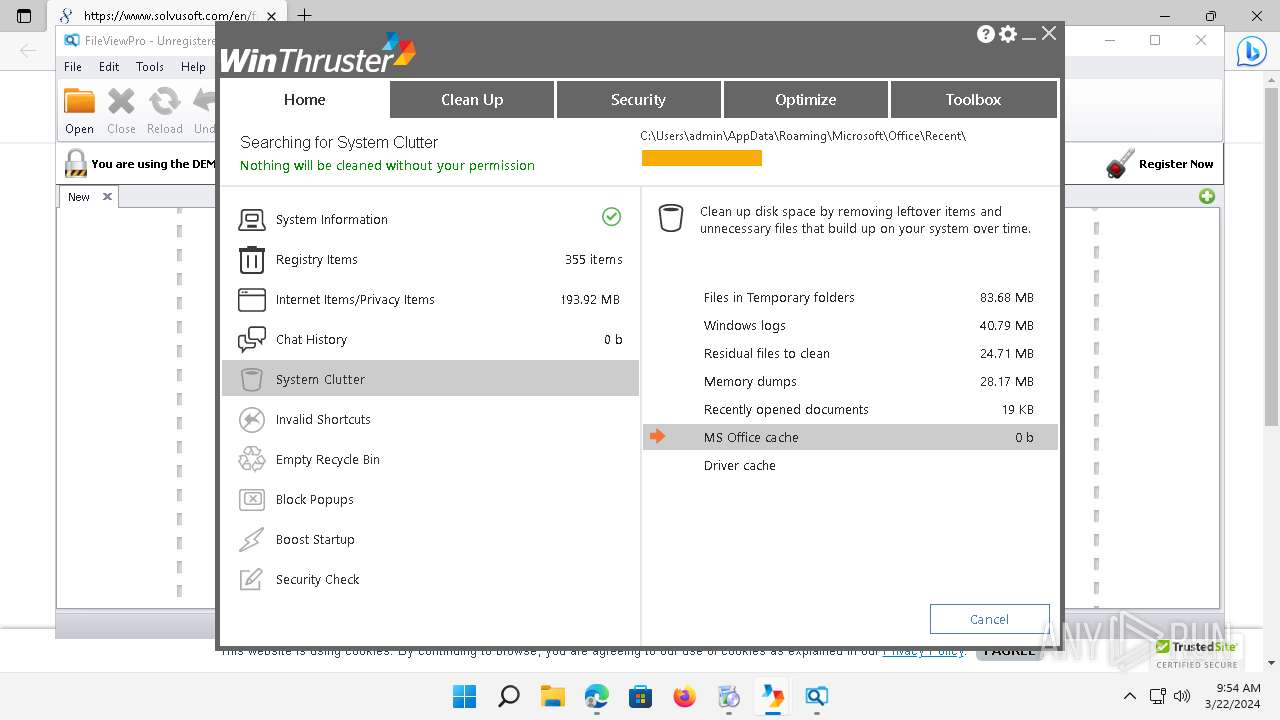
Task: Select the 'MS Office cache' entry
Action: coord(850,437)
